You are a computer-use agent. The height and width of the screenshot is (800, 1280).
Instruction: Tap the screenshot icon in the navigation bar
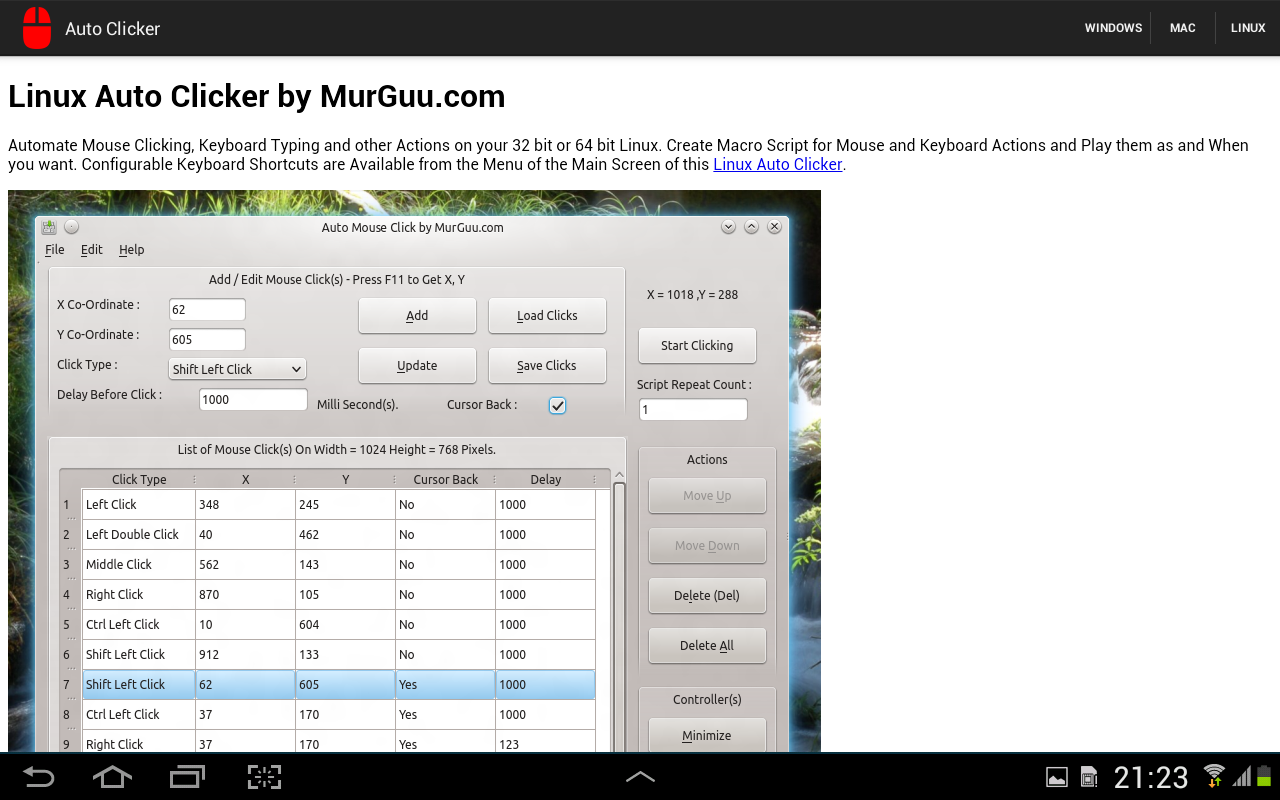tap(263, 776)
